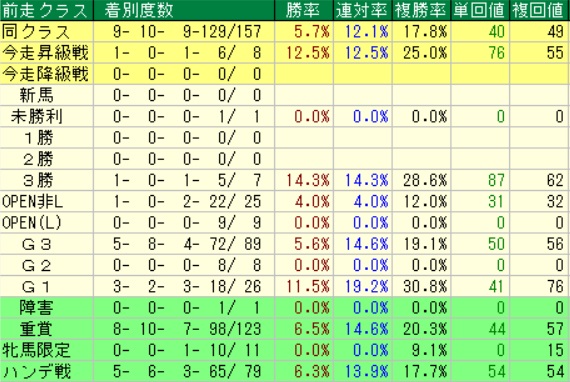570x382 pixels.
Task: Click the 19.2% value in G1 row
Action: pyautogui.click(x=363, y=286)
